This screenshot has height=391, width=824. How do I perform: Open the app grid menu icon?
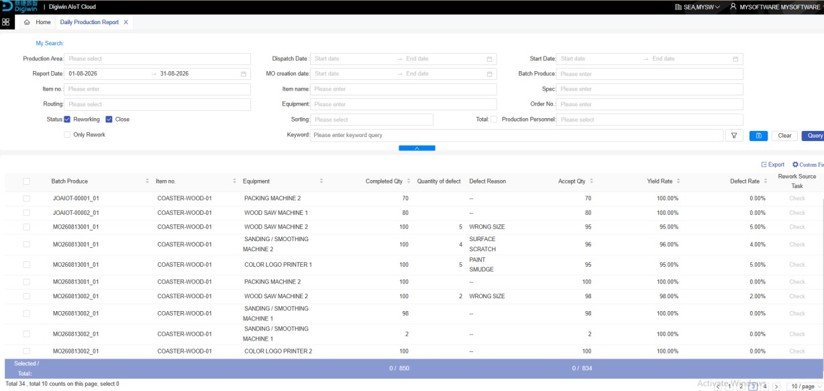tap(6, 22)
